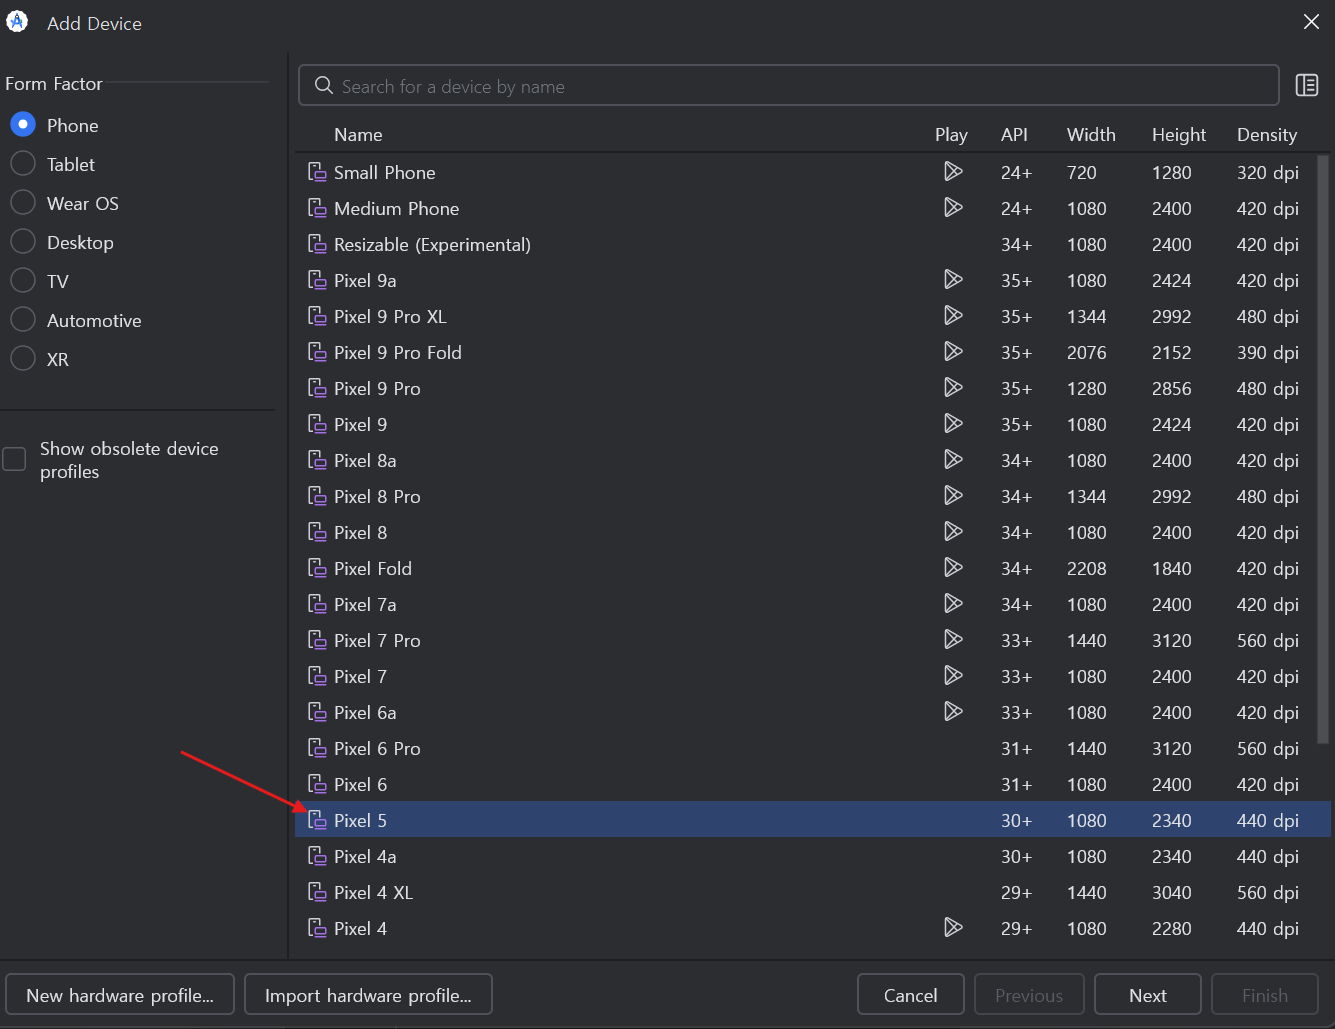Viewport: 1335px width, 1029px height.
Task: Click the details panel toggle icon beside search
Action: tap(1306, 86)
